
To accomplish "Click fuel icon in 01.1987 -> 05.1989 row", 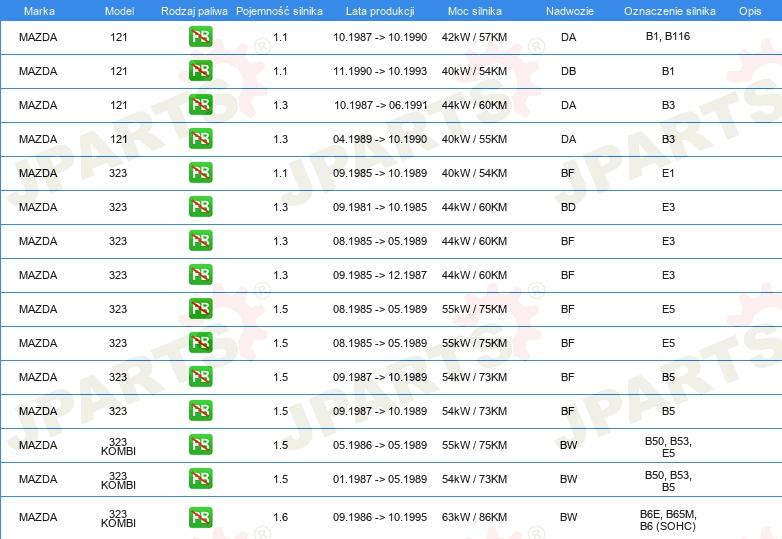I will pos(200,478).
